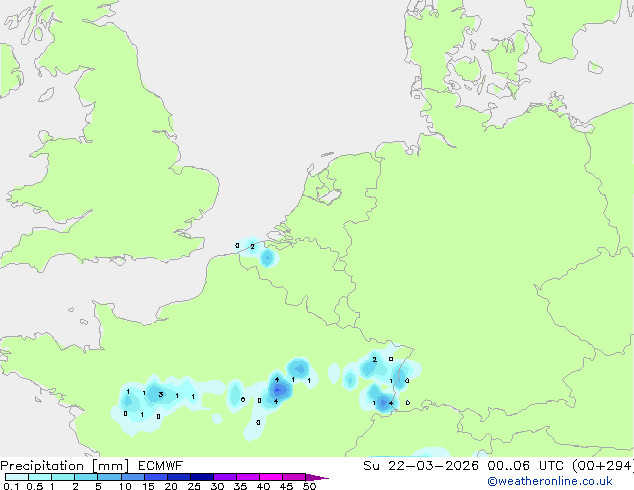
Task: Click the '35' legend scale label
Action: (240, 486)
